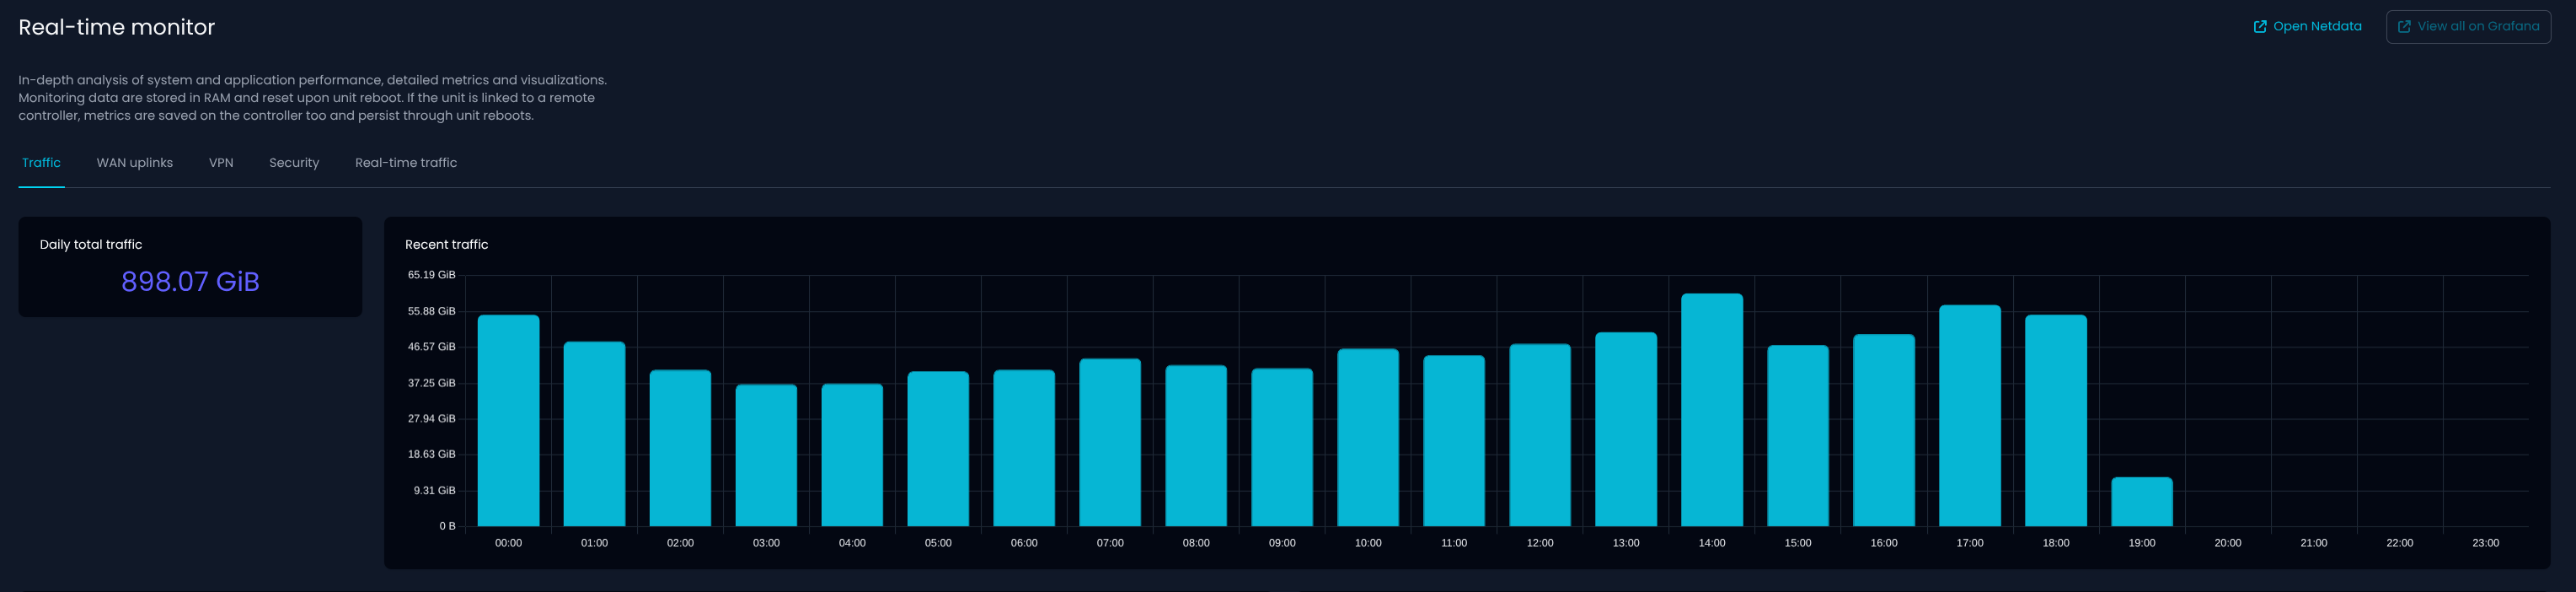
Task: Click the Grafana external link icon
Action: point(2404,27)
